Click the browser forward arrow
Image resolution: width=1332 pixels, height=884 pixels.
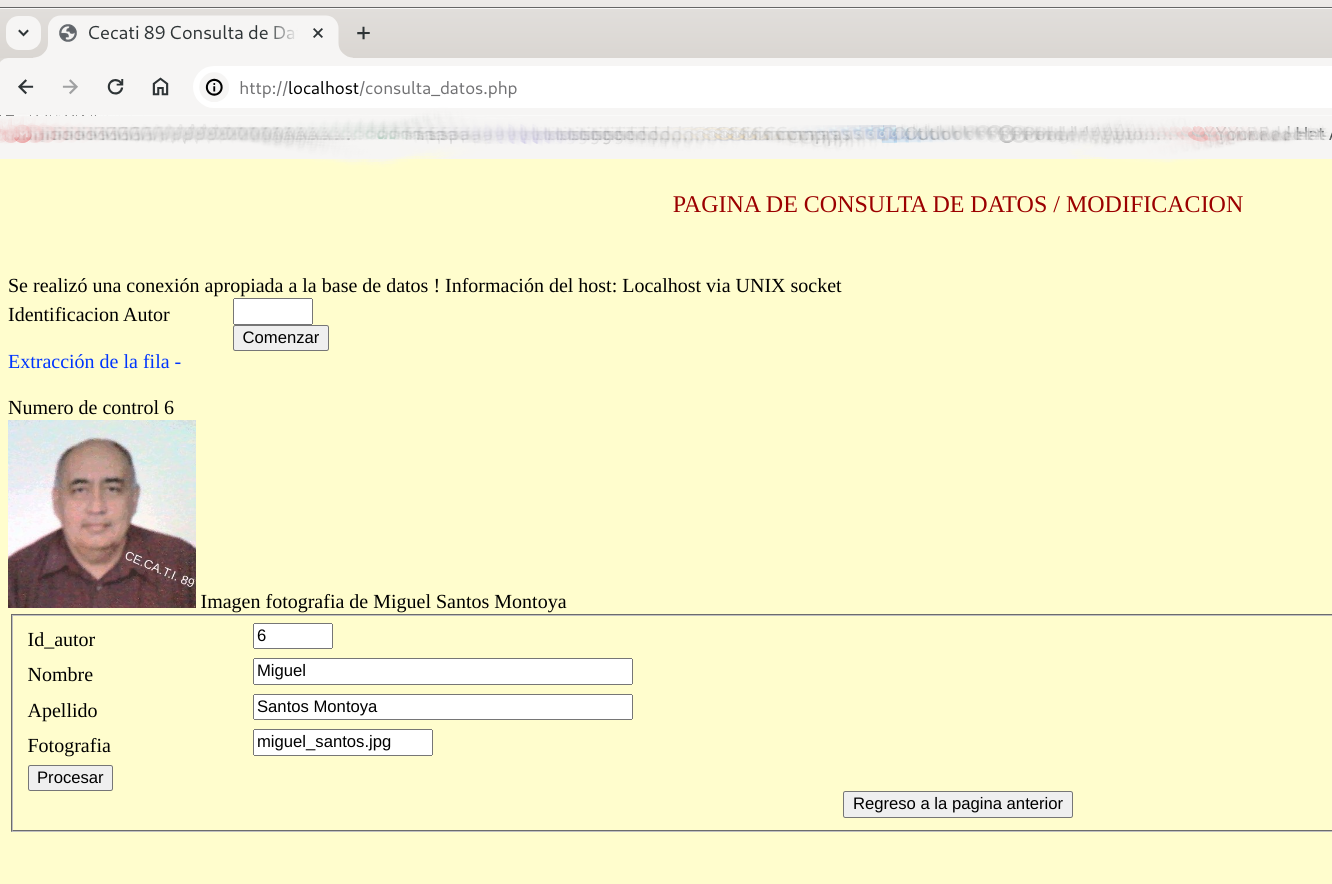click(70, 87)
